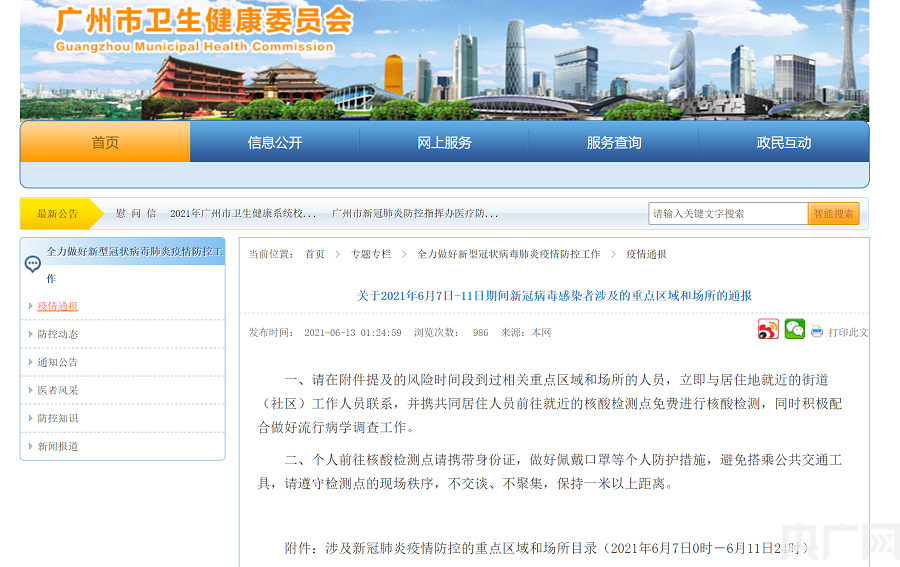Select 医者风采 in the sidebar list
This screenshot has height=567, width=900.
coord(58,390)
